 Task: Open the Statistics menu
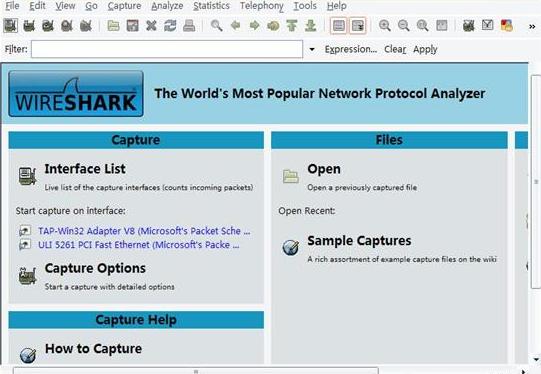click(x=211, y=6)
